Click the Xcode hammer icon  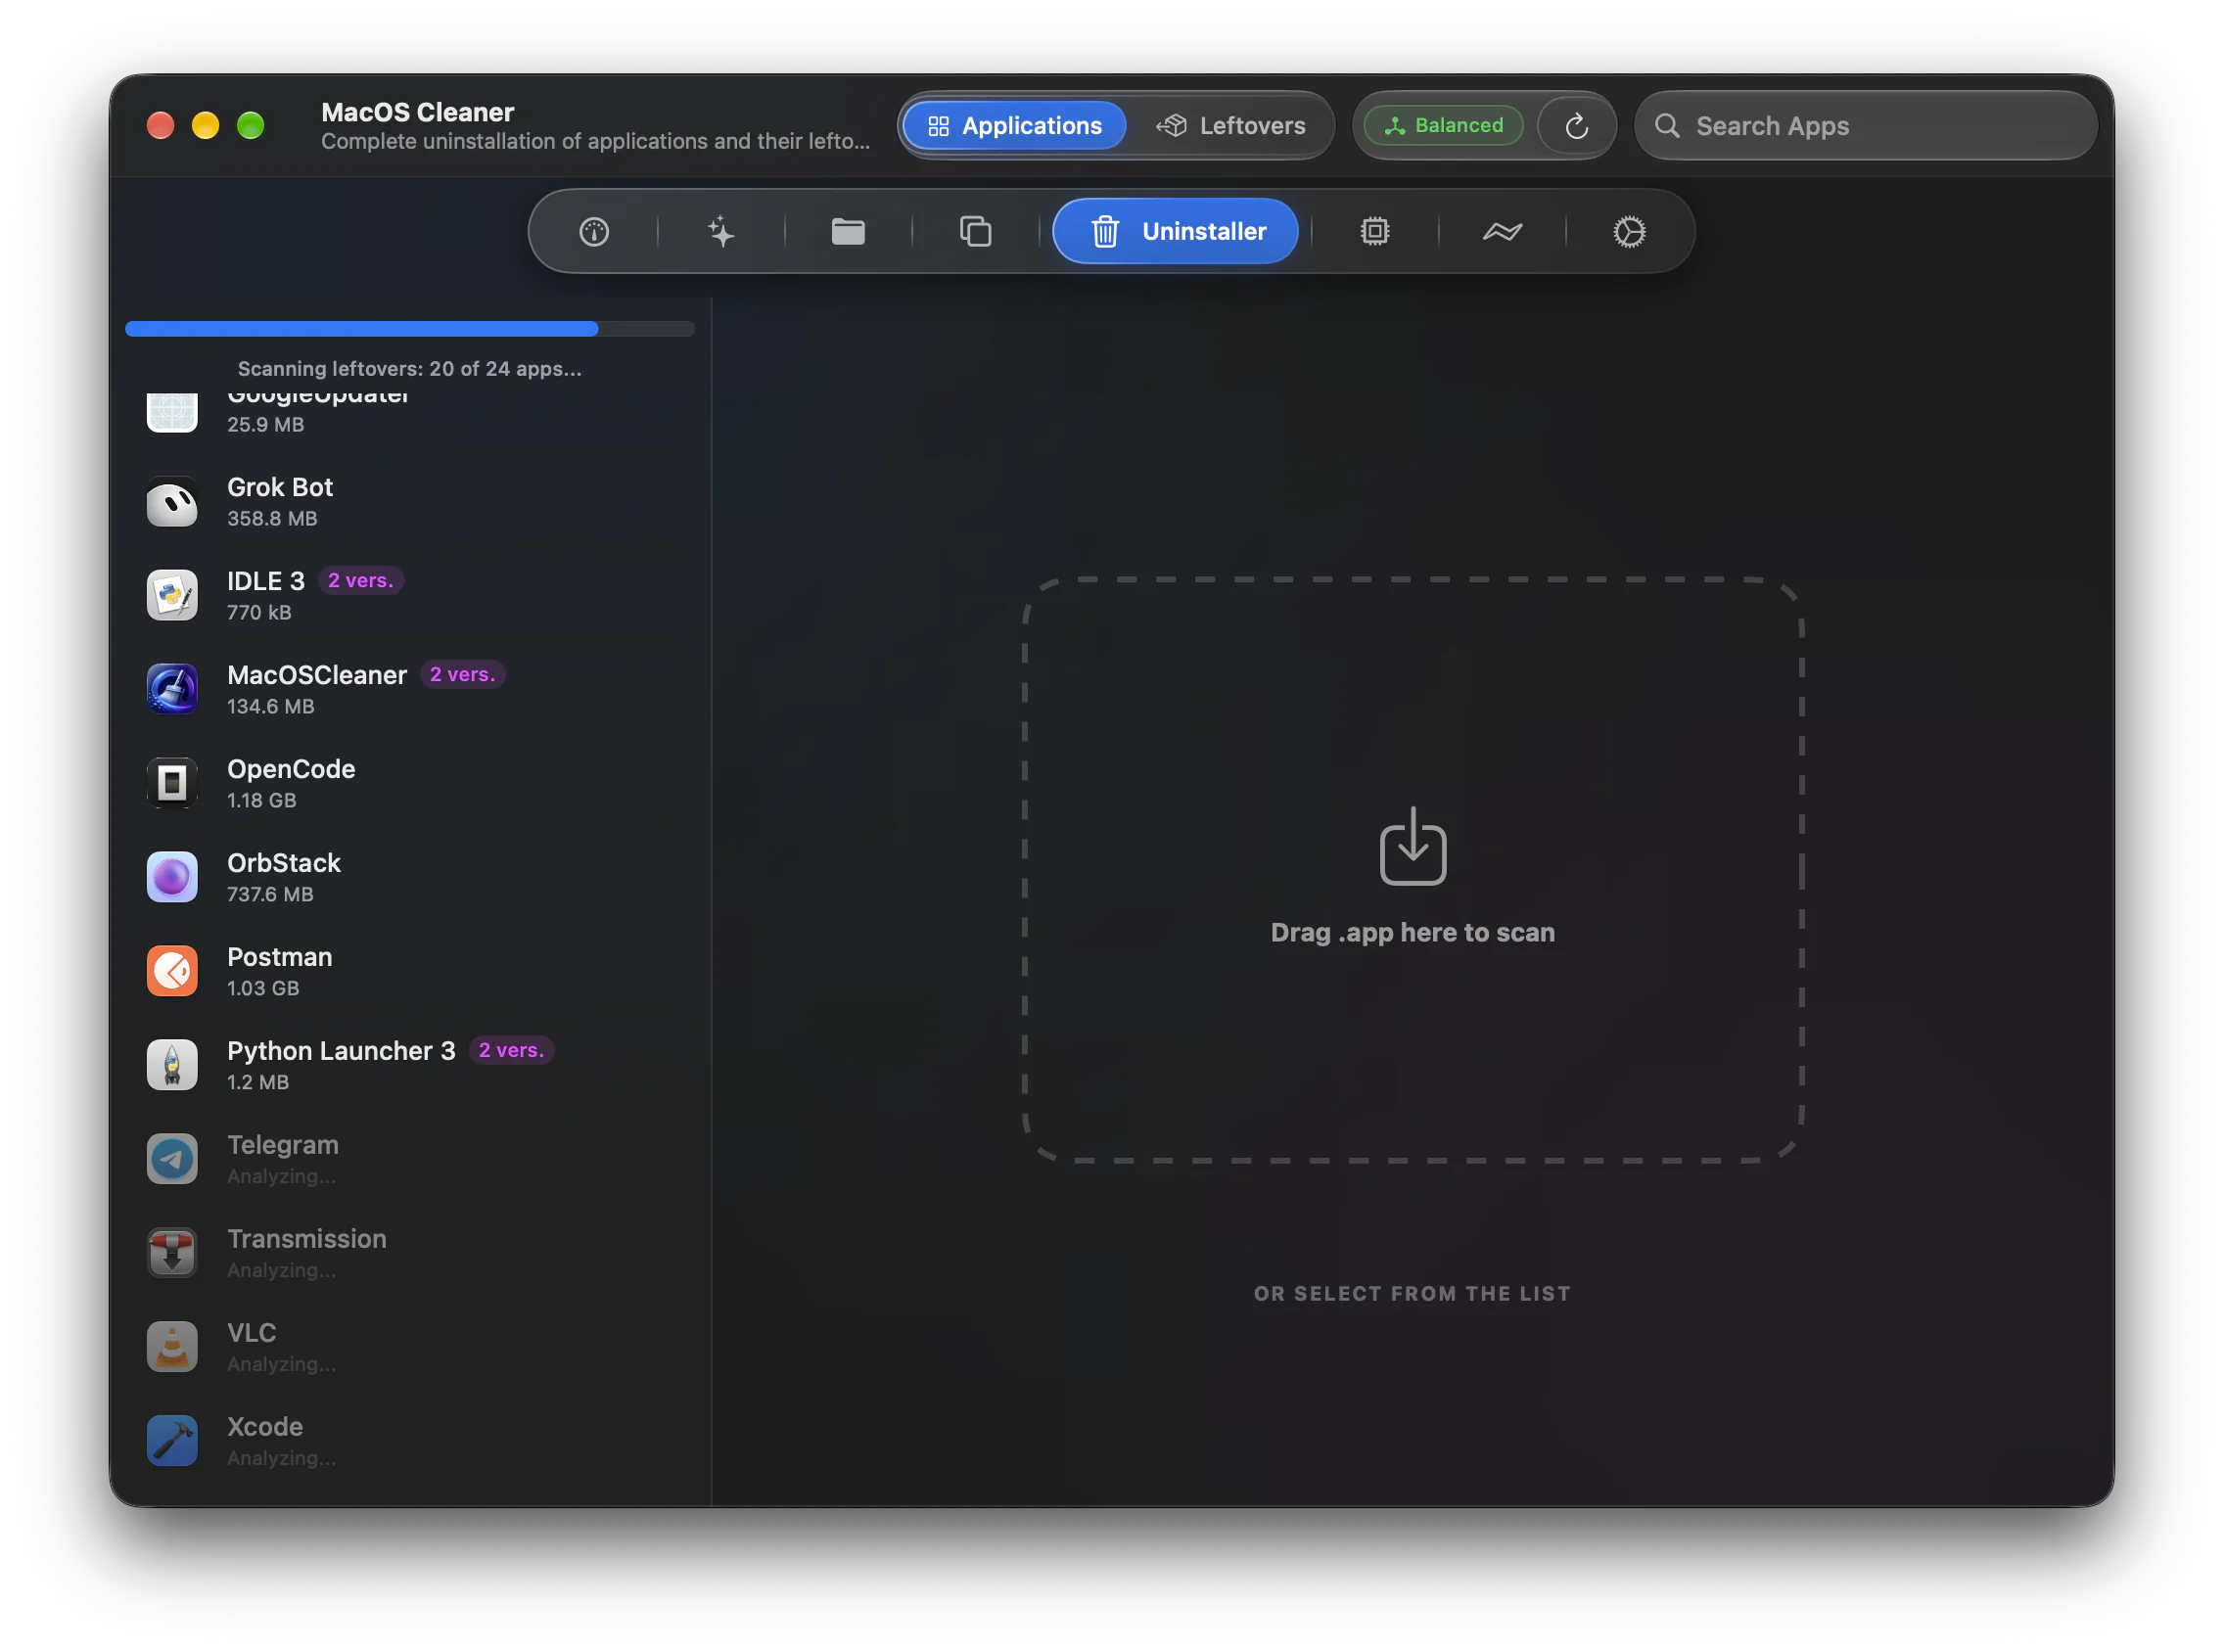pos(172,1442)
